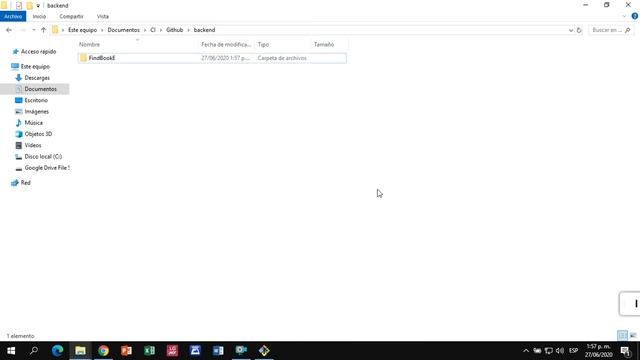Viewport: 640px width, 360px height.
Task: Open PowerPoint from the taskbar
Action: [127, 351]
